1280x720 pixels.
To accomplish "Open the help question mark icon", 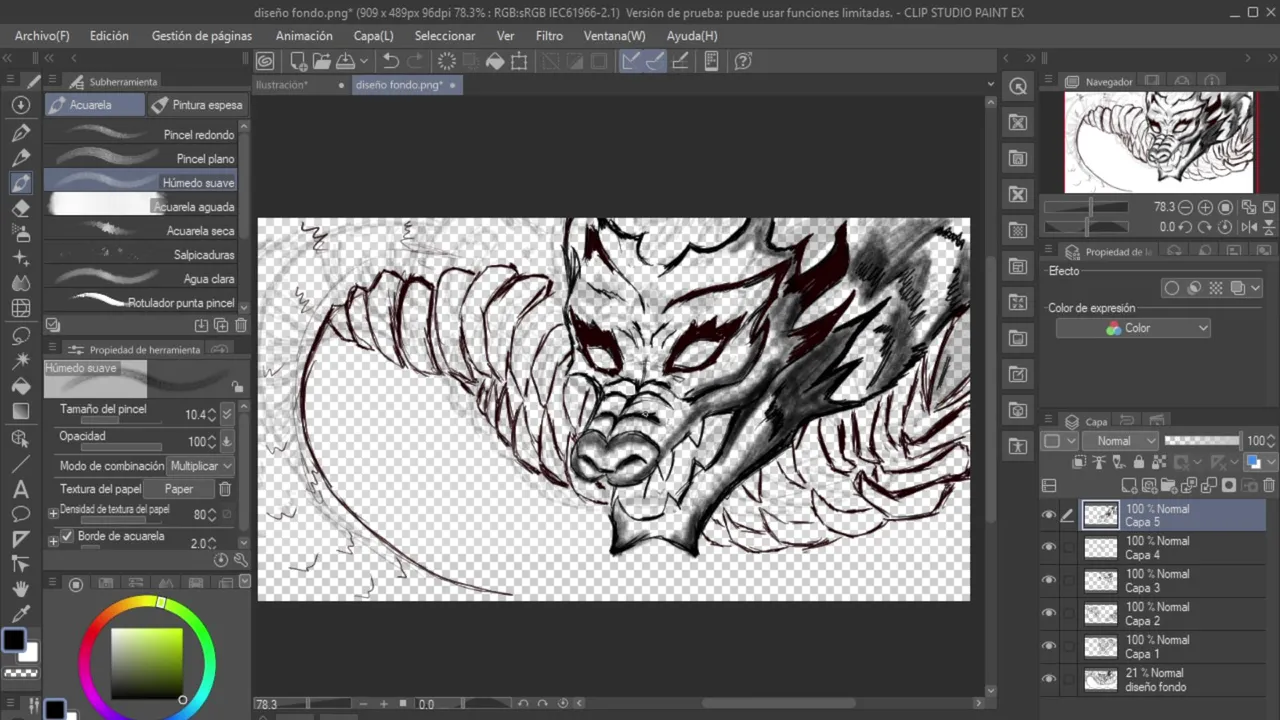I will click(x=743, y=61).
